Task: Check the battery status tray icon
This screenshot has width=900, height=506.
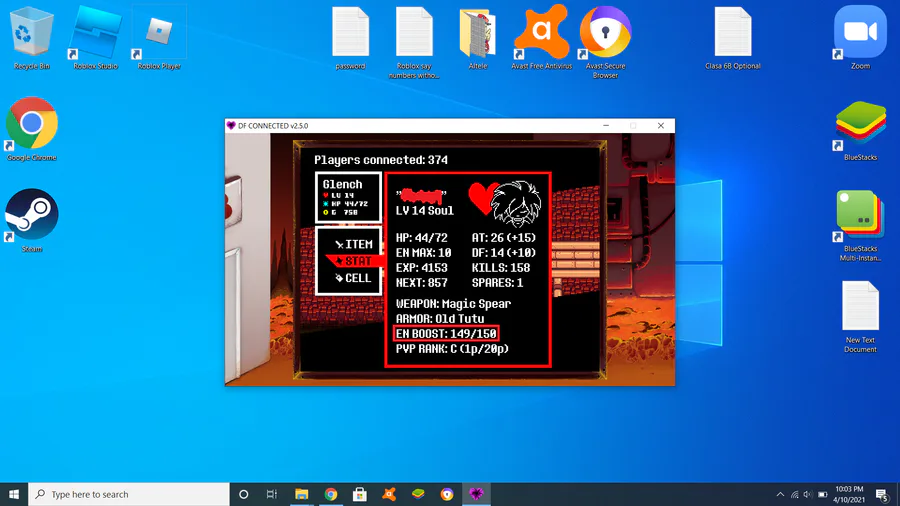Action: [823, 494]
